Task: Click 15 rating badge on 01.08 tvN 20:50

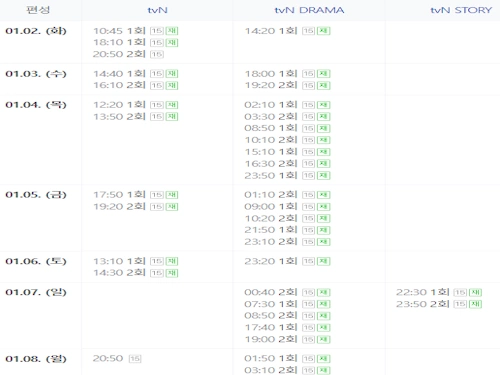Action: coord(135,359)
